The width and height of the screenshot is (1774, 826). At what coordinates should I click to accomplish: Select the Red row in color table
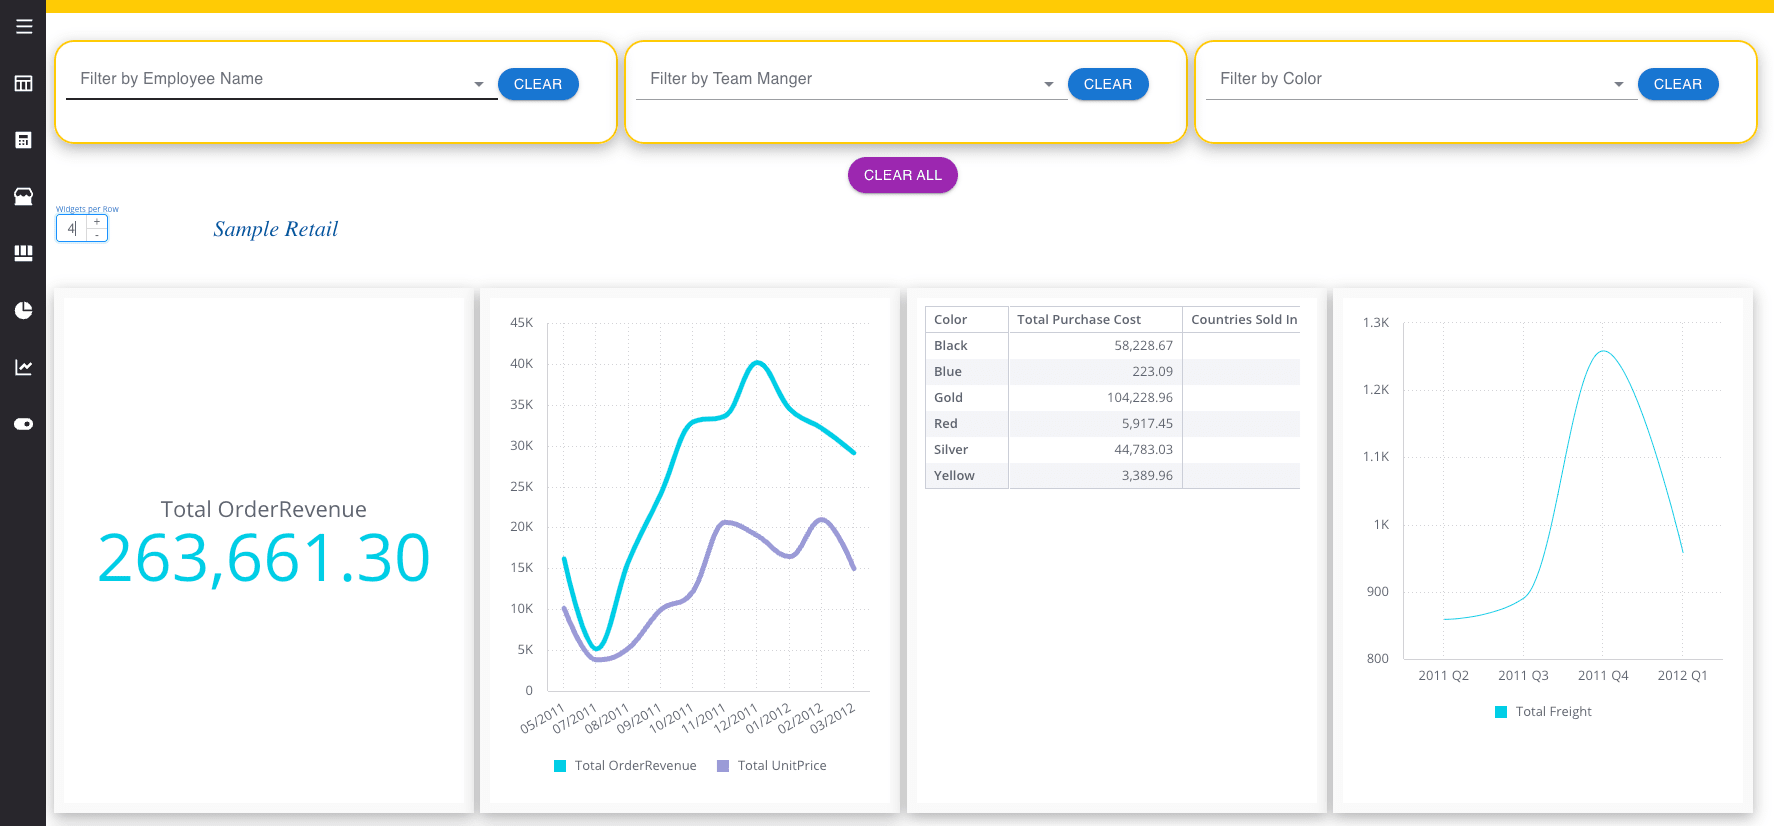pyautogui.click(x=1113, y=423)
